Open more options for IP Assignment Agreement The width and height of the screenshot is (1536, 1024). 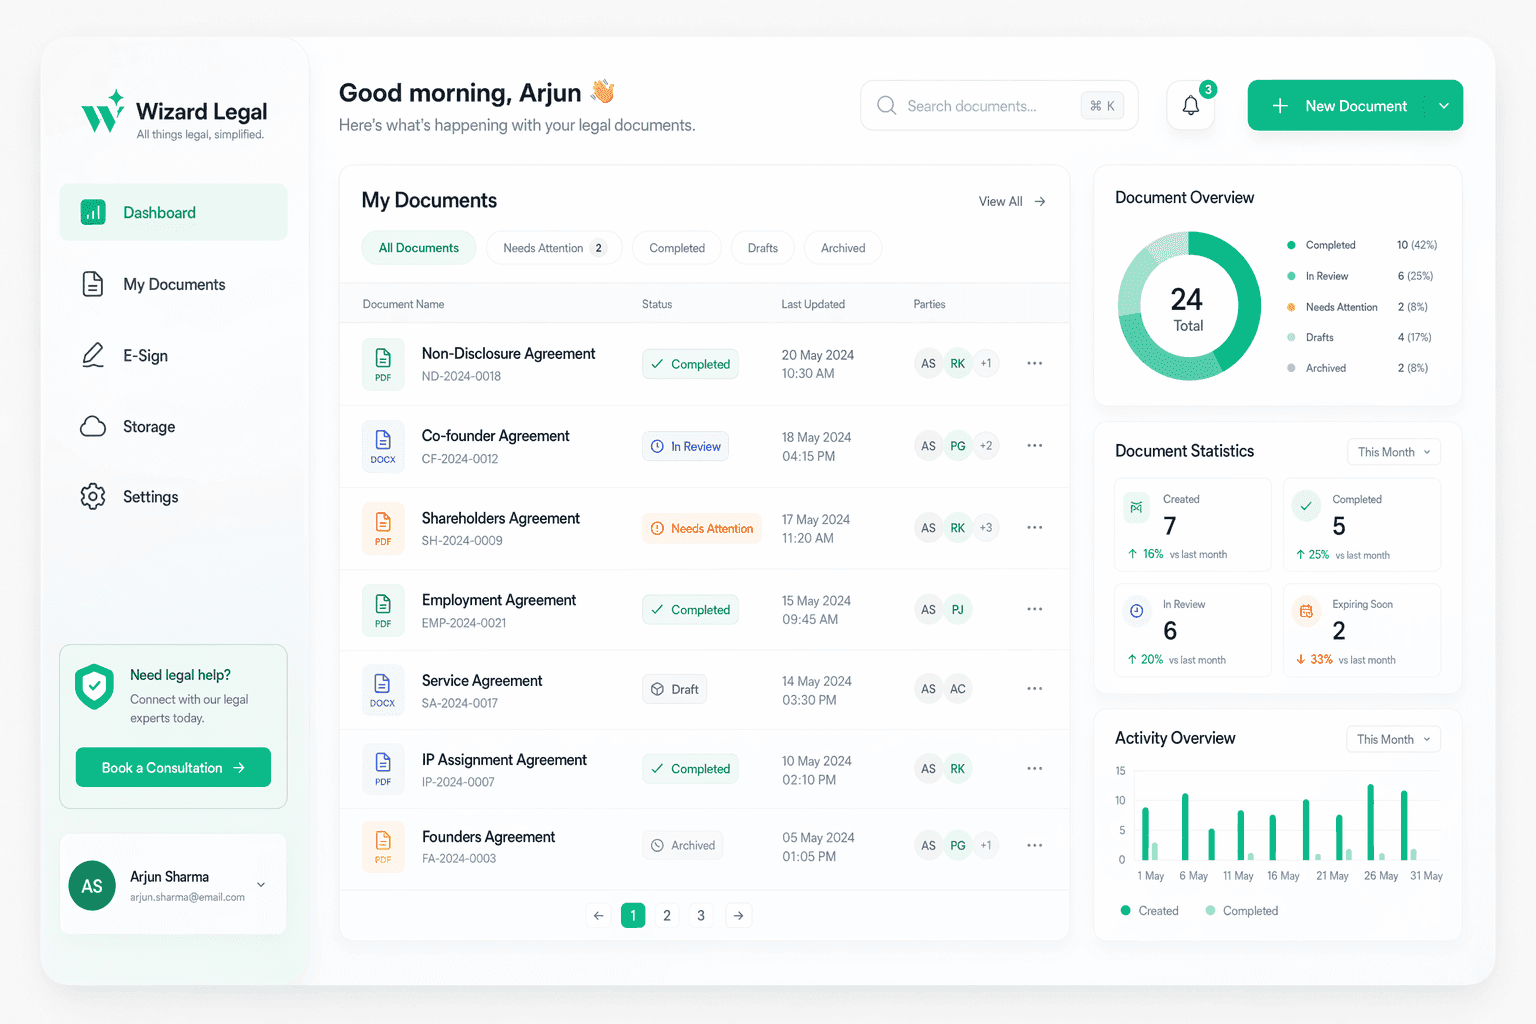1035,768
